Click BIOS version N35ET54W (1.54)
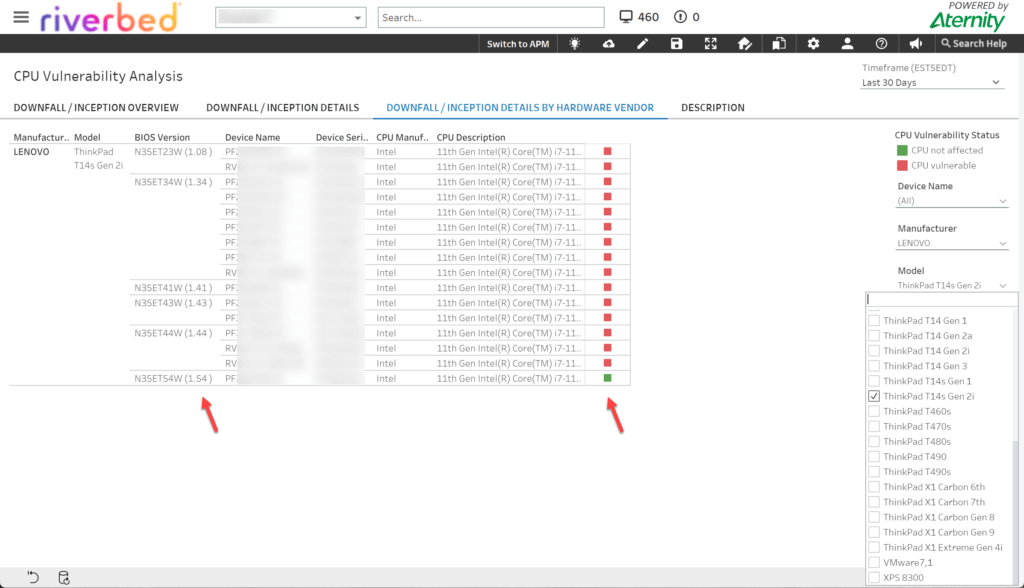1024x588 pixels. (x=174, y=378)
